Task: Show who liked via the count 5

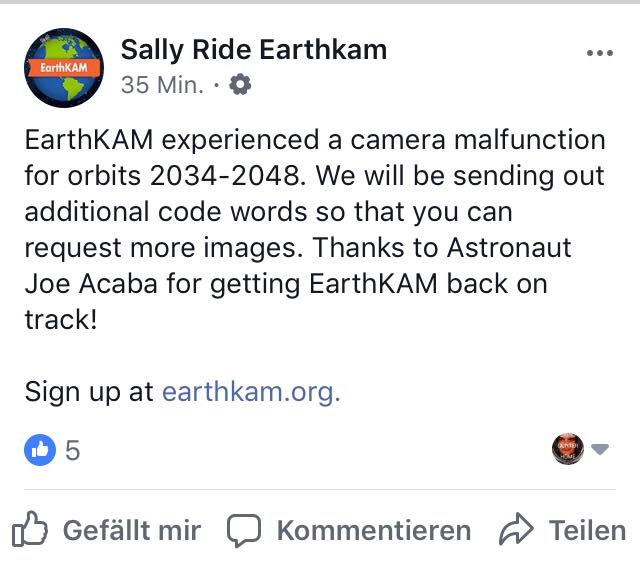Action: click(73, 450)
